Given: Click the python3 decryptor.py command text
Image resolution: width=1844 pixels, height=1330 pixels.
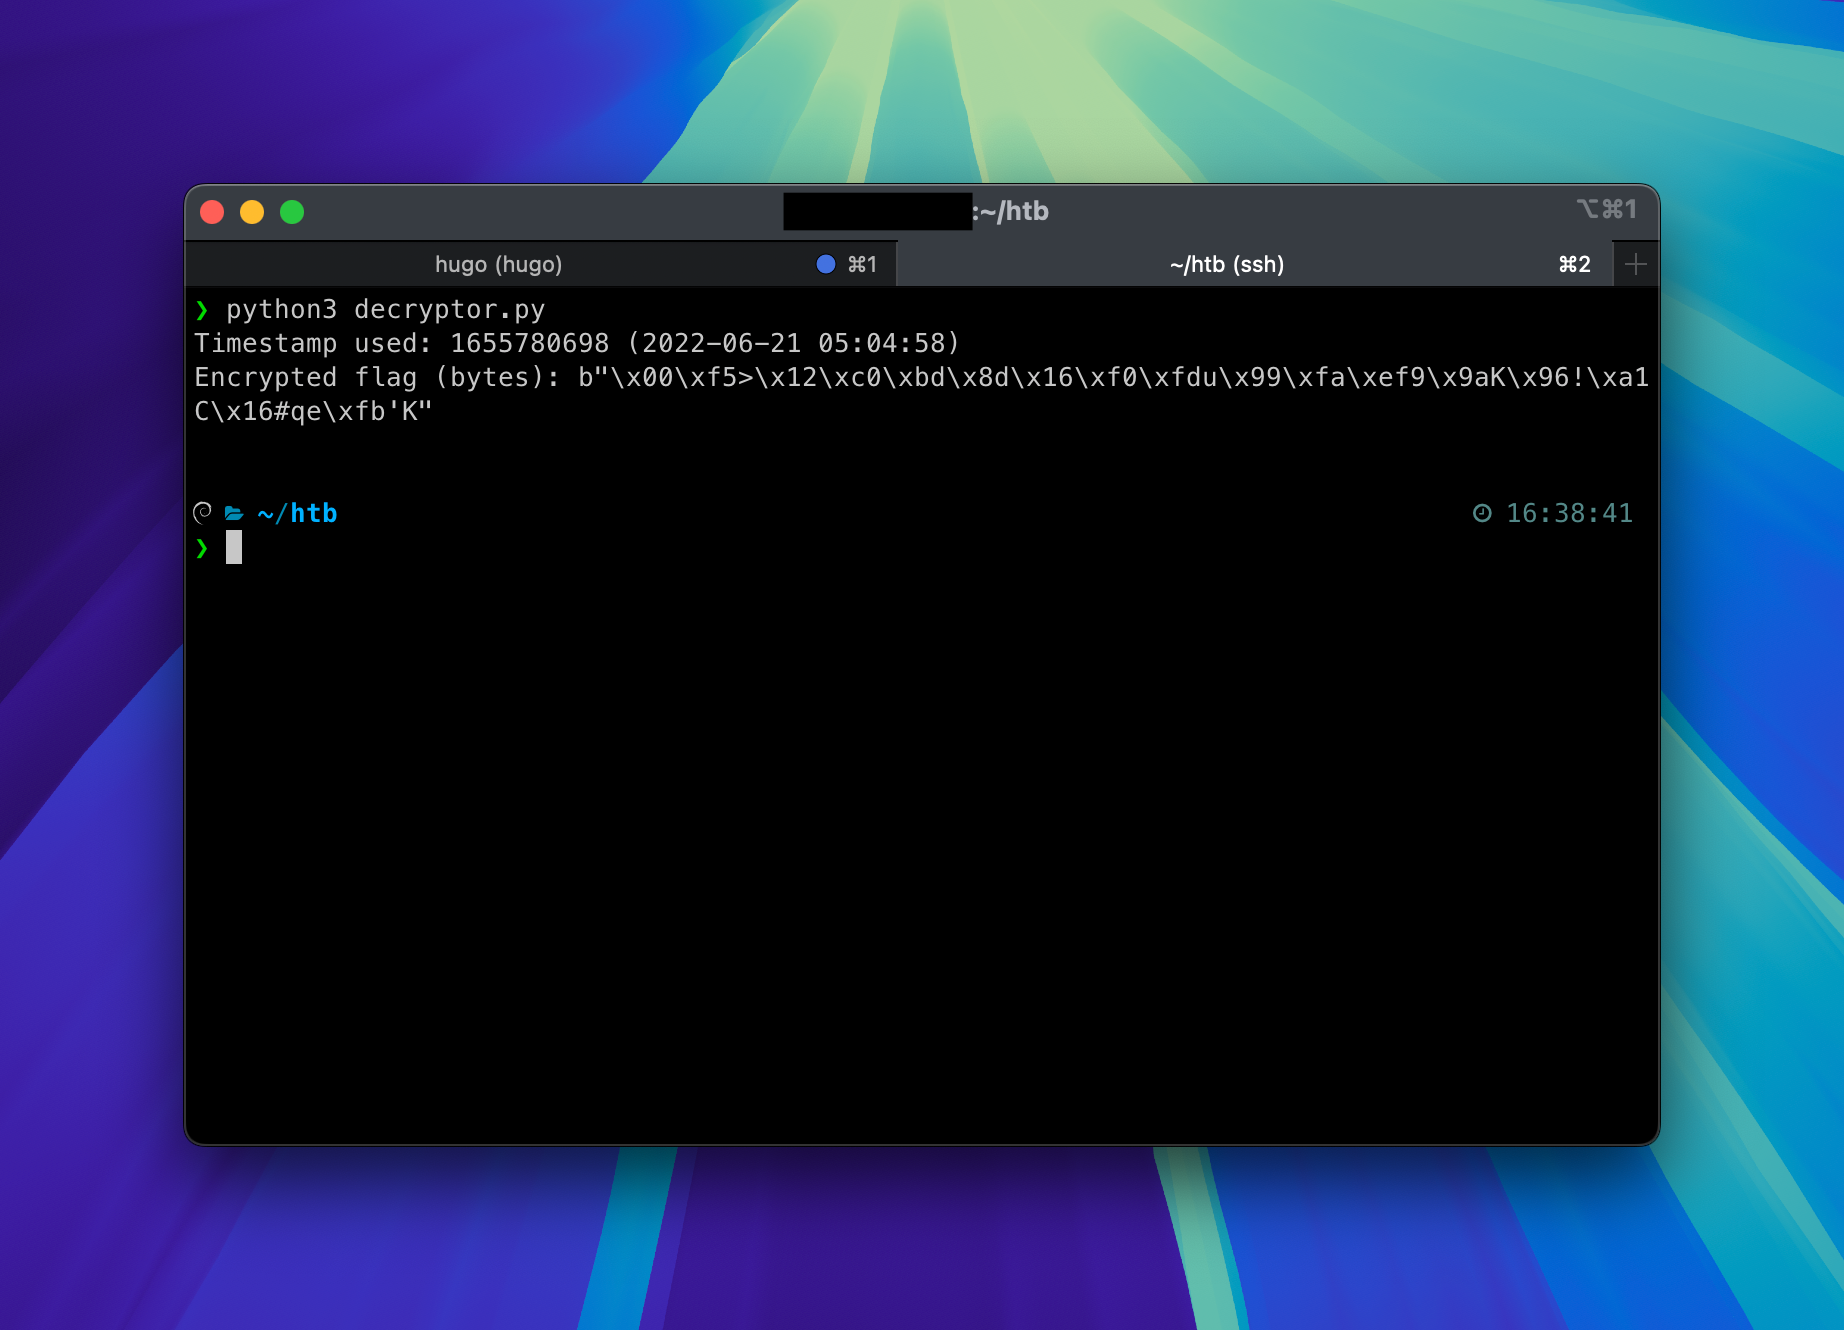Looking at the screenshot, I should [385, 310].
